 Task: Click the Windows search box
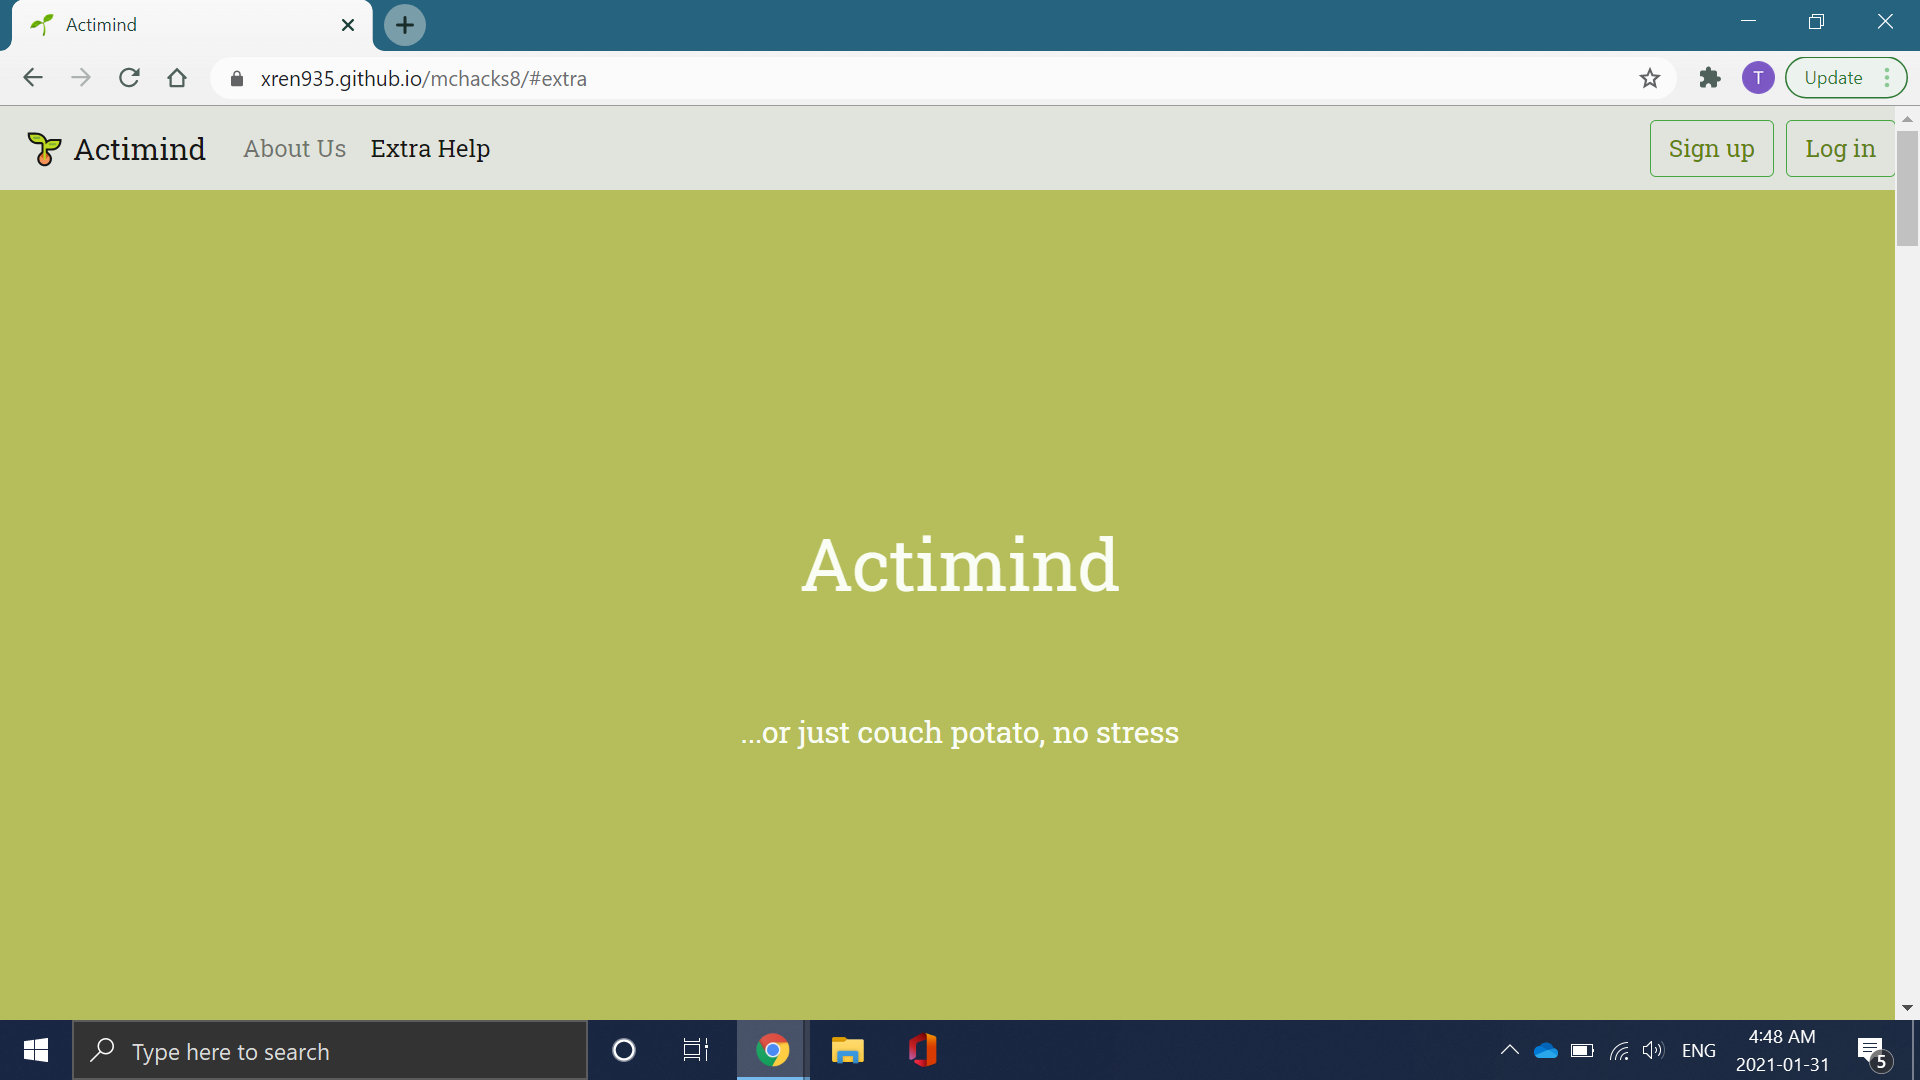[x=330, y=1051]
